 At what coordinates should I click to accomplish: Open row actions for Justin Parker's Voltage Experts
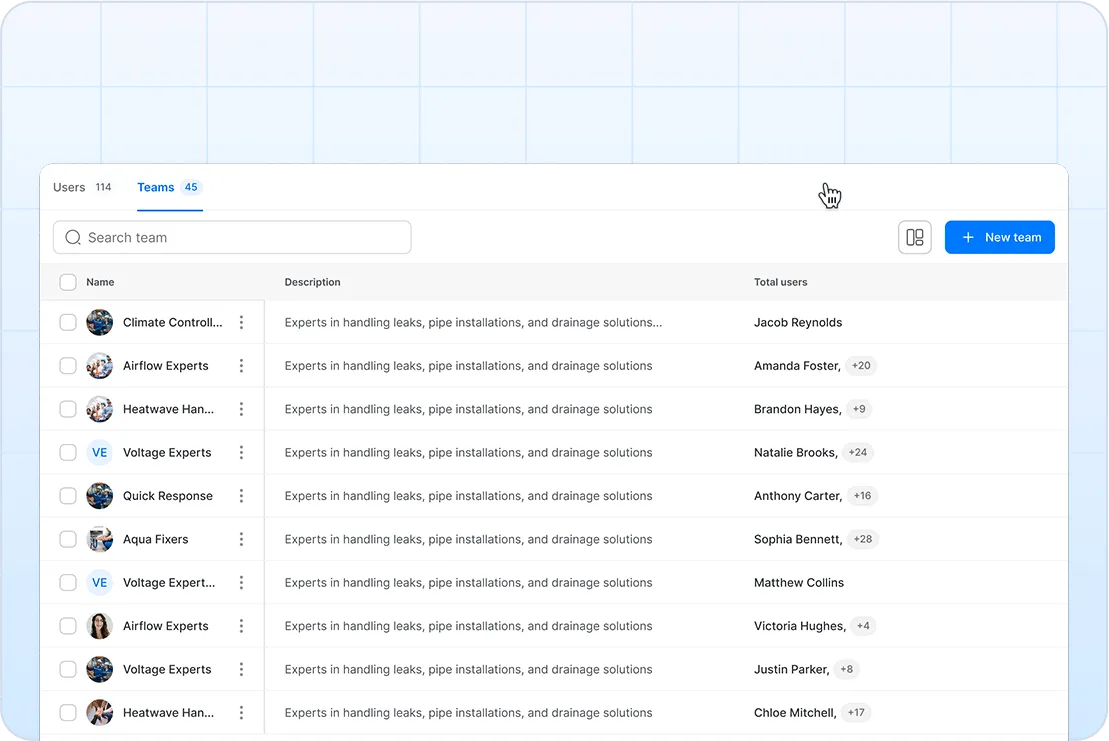tap(241, 670)
